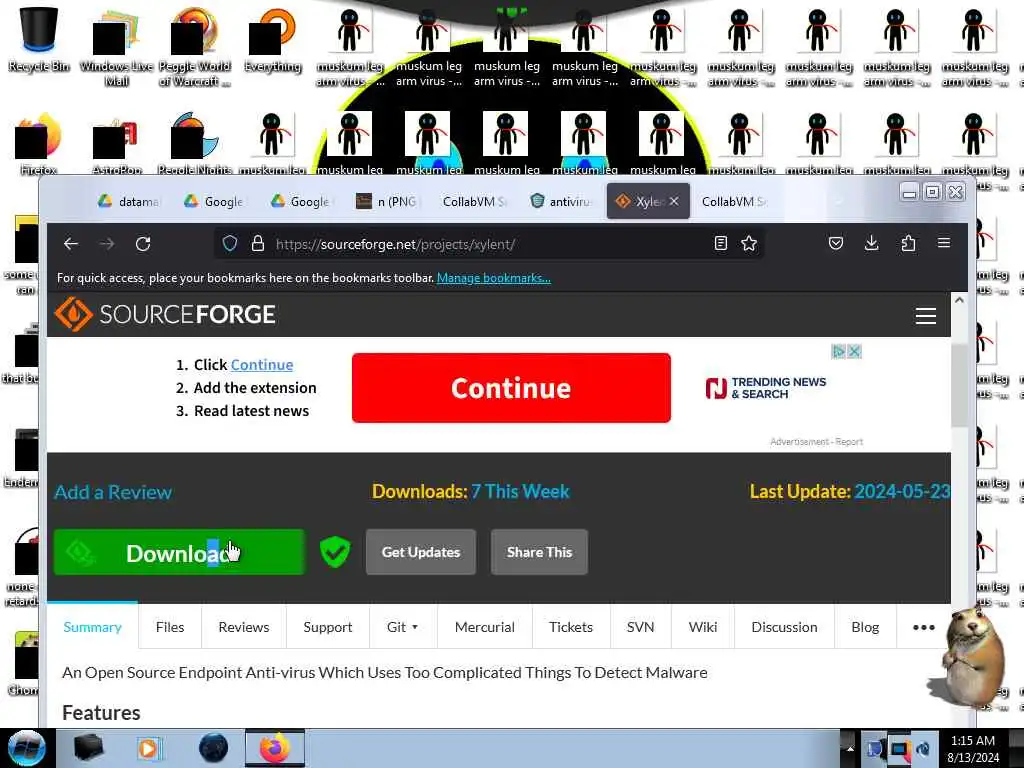Image resolution: width=1024 pixels, height=768 pixels.
Task: Open Firefox desktop shortcut
Action: click(x=39, y=144)
